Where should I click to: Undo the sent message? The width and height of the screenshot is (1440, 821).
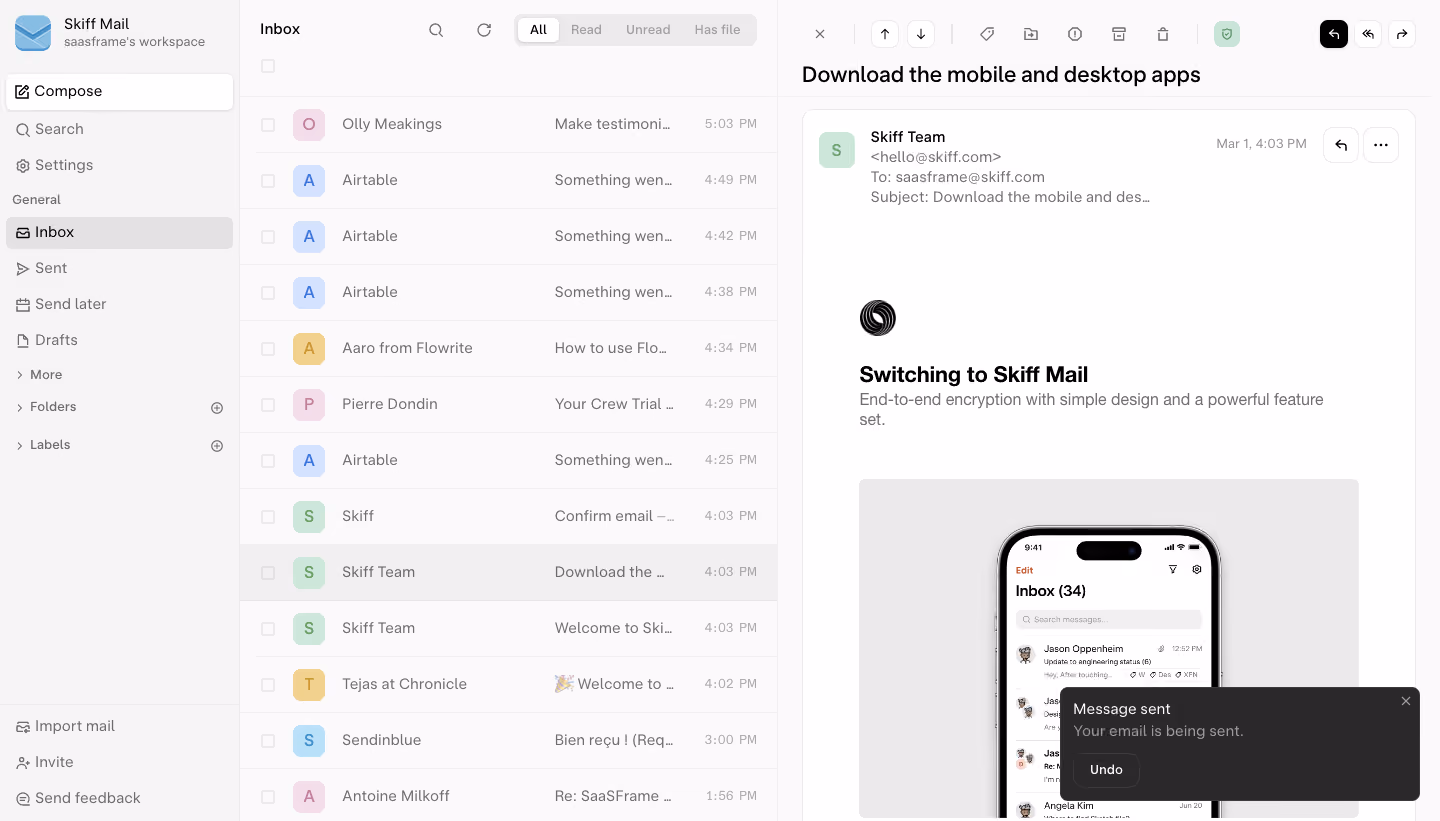1106,770
